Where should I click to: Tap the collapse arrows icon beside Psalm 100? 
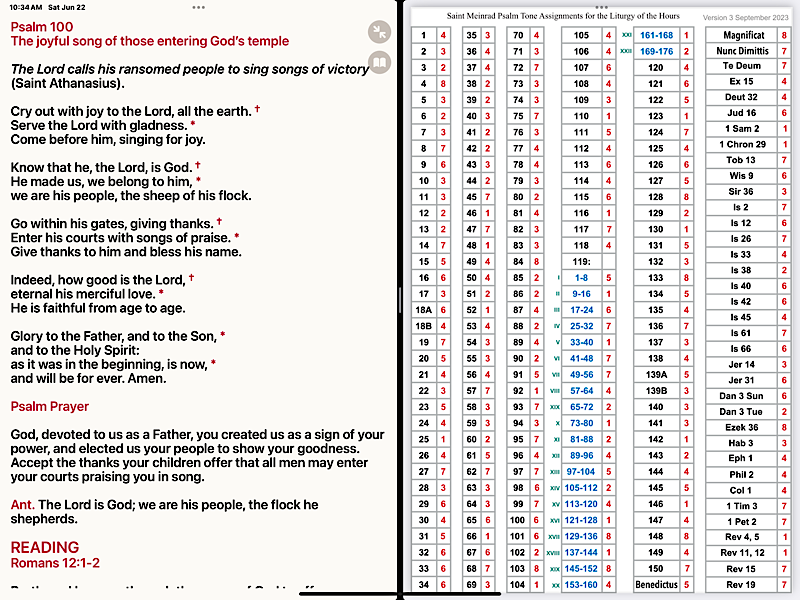[x=379, y=32]
